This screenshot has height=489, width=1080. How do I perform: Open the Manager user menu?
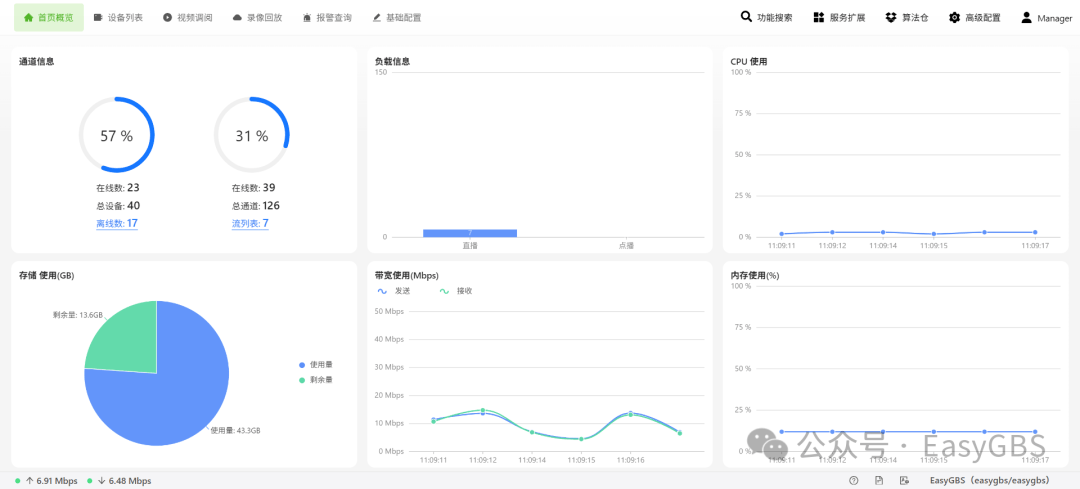[x=1046, y=18]
